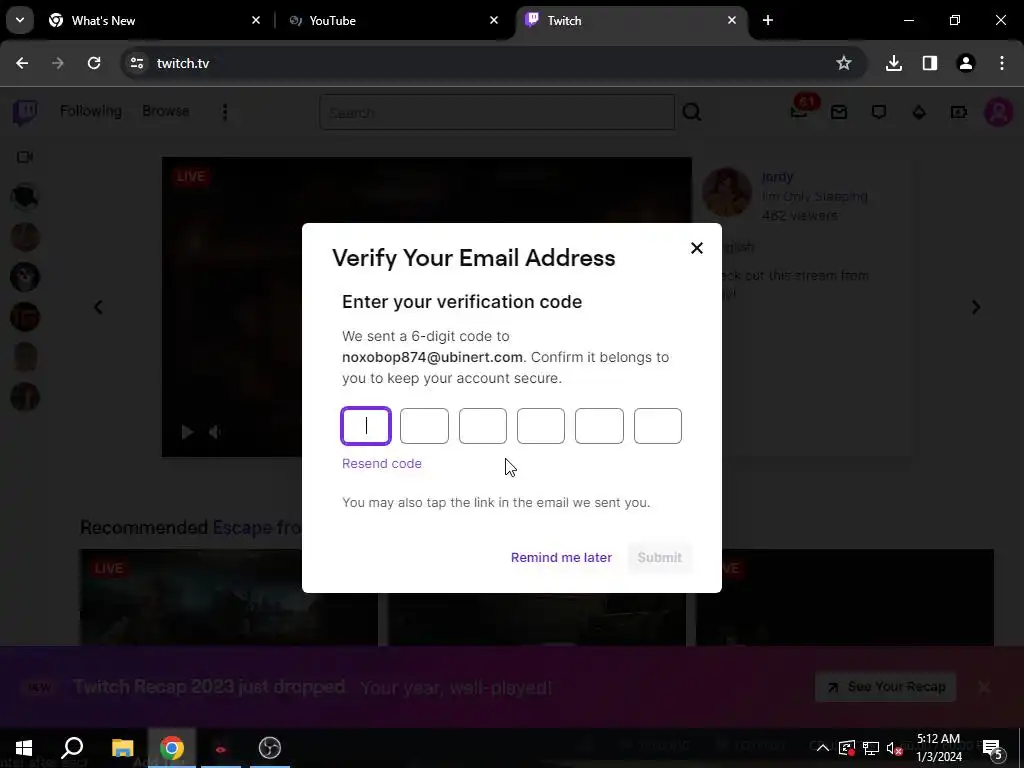The width and height of the screenshot is (1024, 768).
Task: Click the Submit button
Action: [x=660, y=557]
